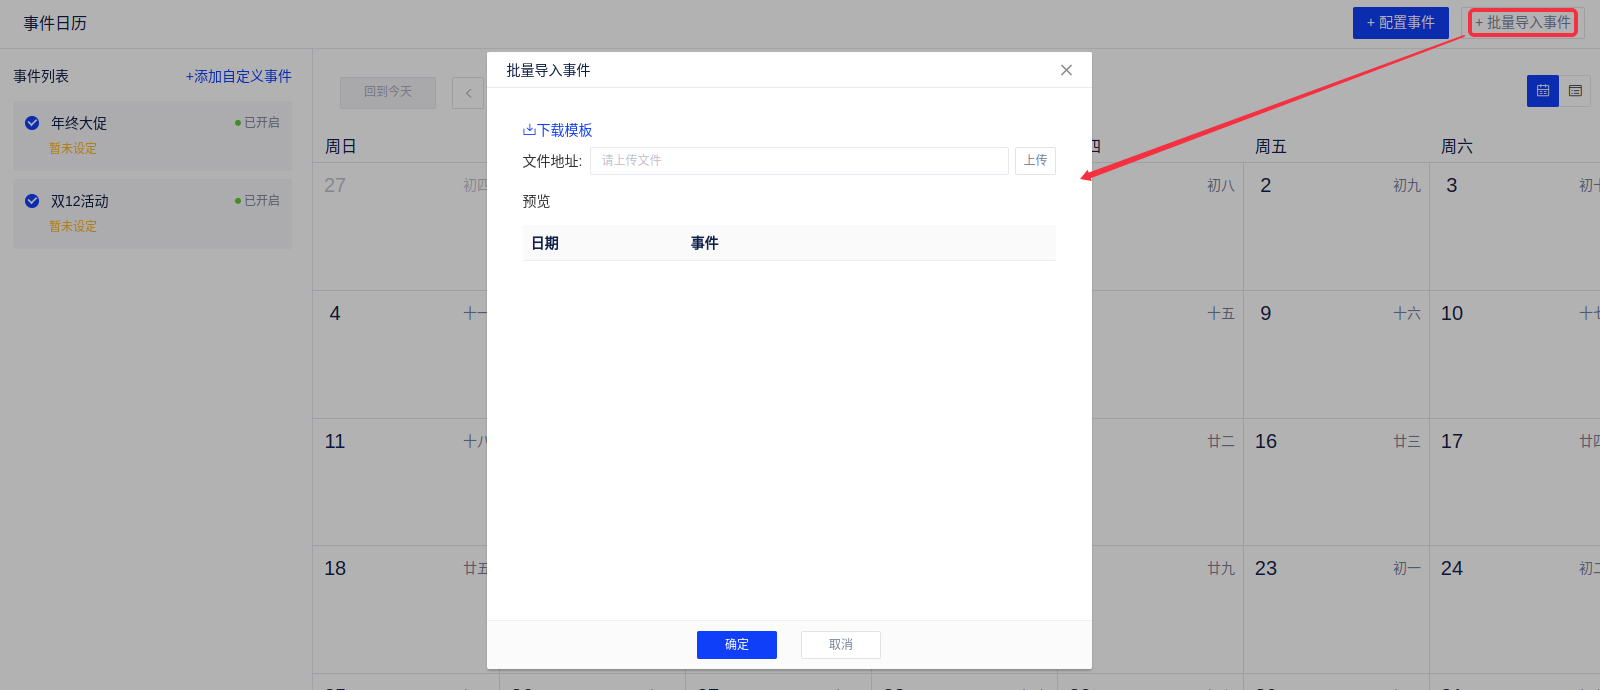
Task: Click 已开启 status of 双12活动
Action: [x=257, y=201]
